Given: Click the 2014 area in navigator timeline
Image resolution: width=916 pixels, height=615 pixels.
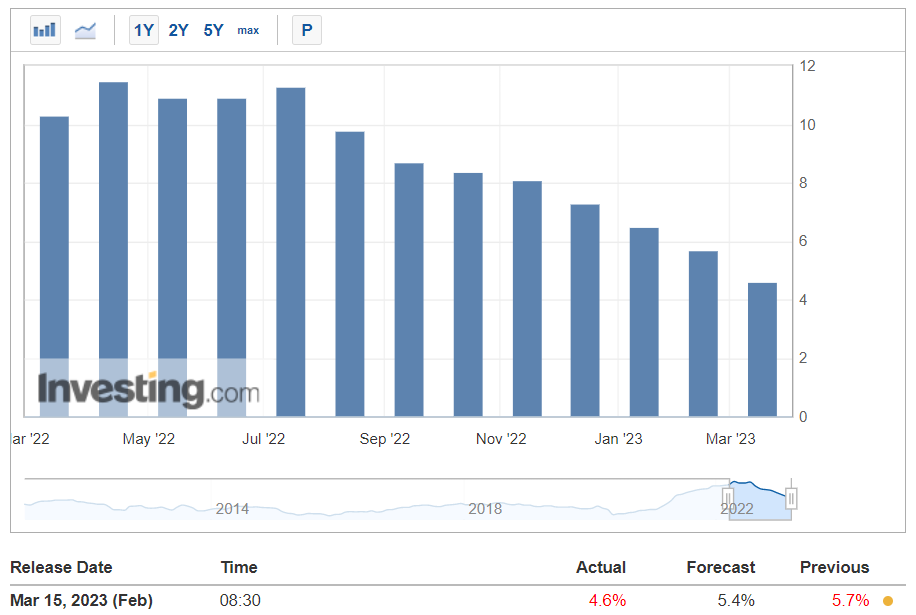Looking at the screenshot, I should point(232,509).
